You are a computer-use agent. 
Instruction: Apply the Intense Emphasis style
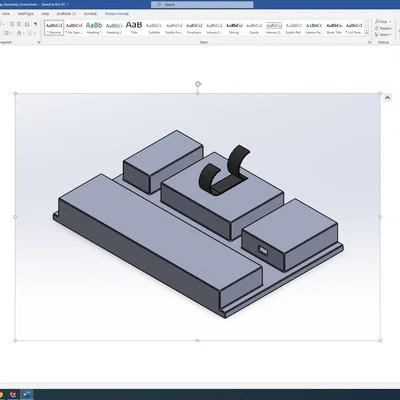(x=214, y=28)
